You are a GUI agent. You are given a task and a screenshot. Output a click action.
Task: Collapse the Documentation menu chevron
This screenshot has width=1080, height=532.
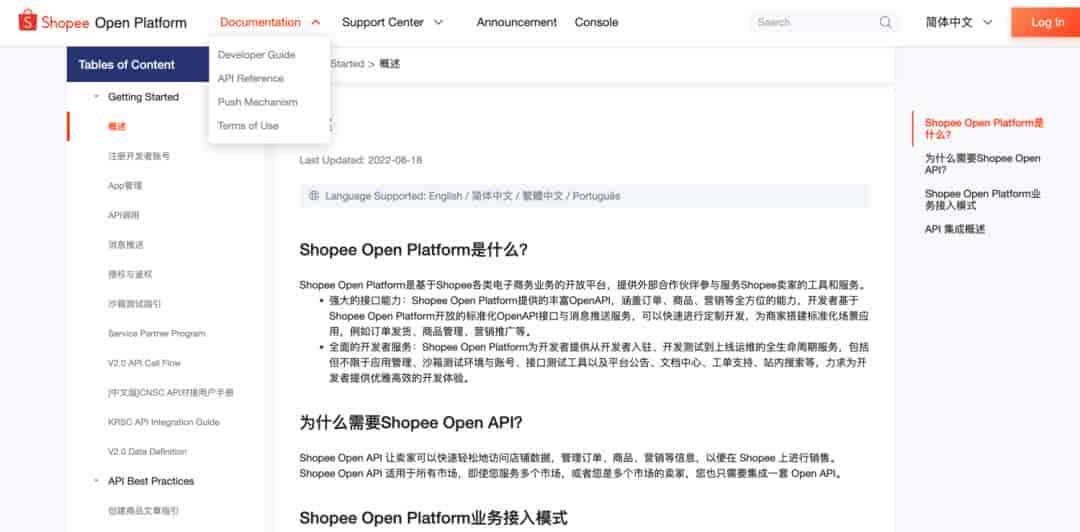tap(315, 22)
